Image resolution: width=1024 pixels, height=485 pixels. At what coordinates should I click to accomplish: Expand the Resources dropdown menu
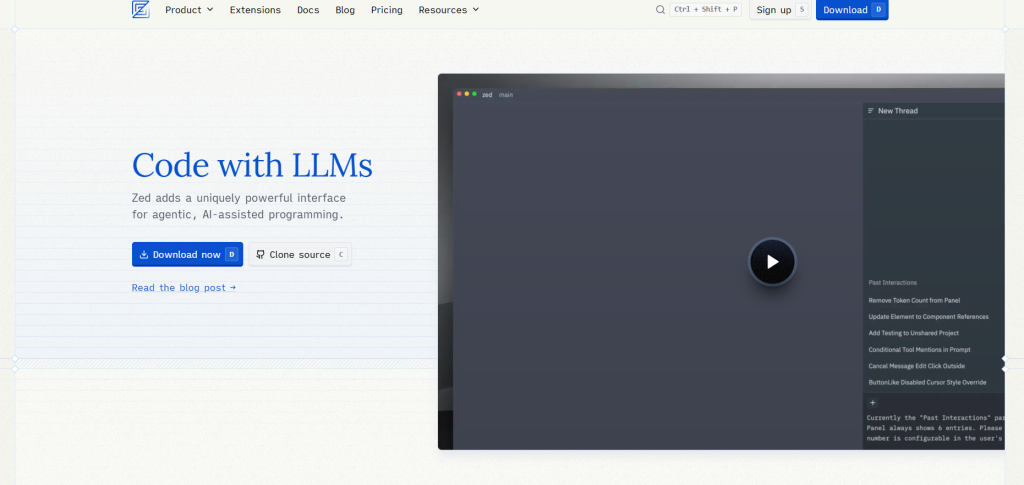click(x=448, y=10)
